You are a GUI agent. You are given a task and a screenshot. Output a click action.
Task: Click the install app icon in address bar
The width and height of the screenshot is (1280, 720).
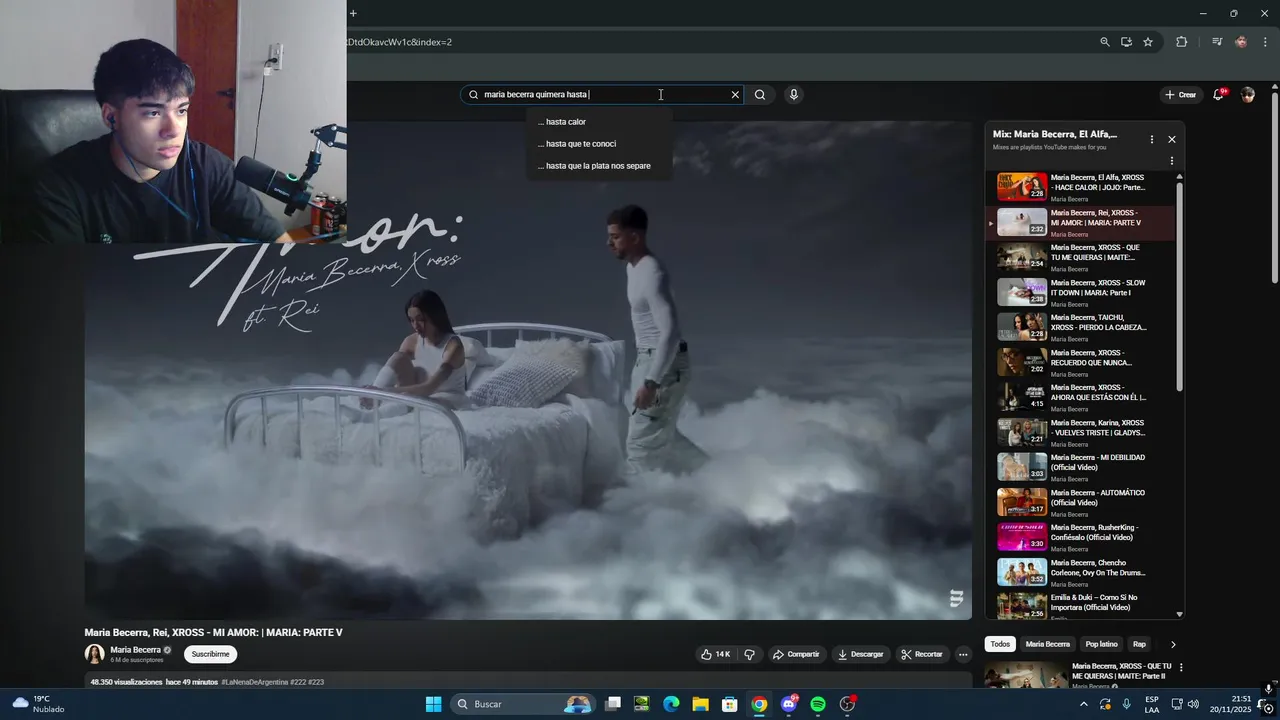(1126, 42)
